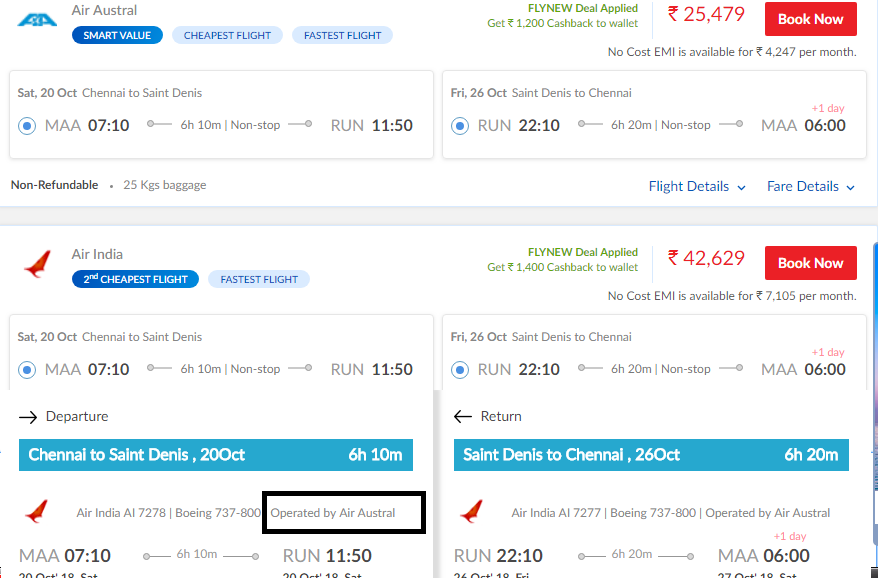The height and width of the screenshot is (578, 878).
Task: Click Air India logo beside flight AI 7277
Action: tap(471, 513)
